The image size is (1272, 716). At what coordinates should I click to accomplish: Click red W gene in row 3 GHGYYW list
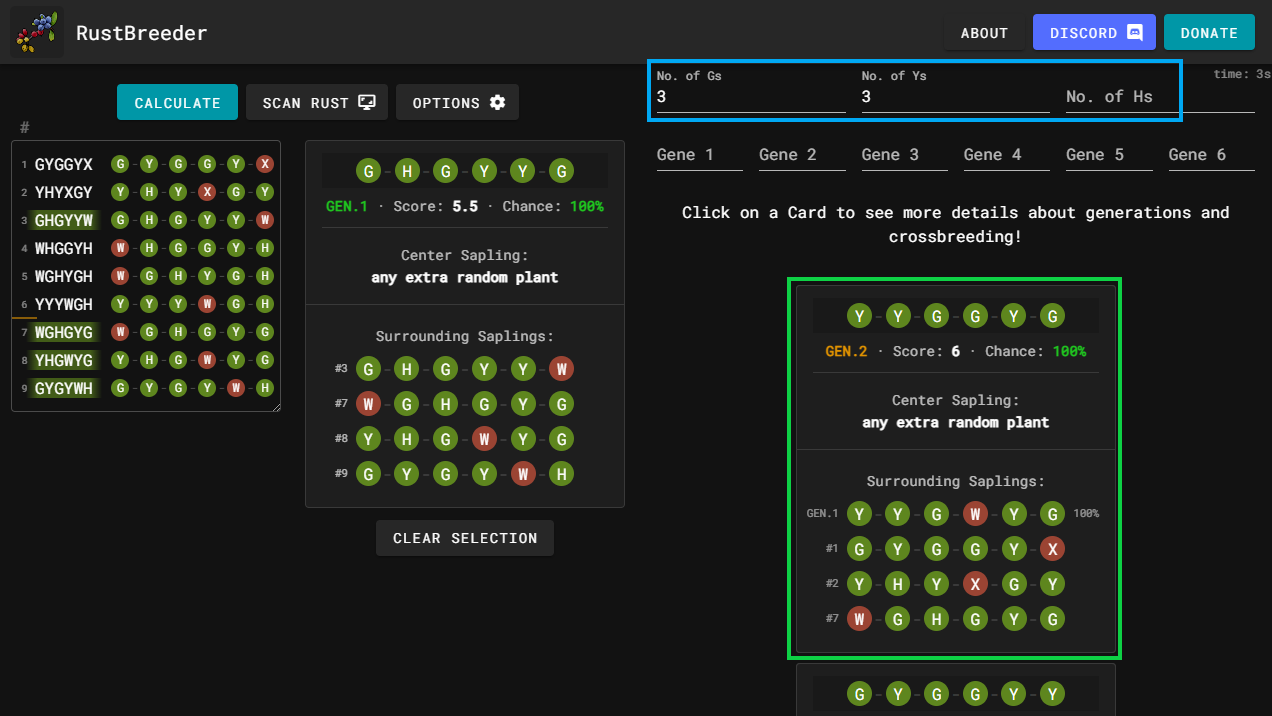coord(264,220)
